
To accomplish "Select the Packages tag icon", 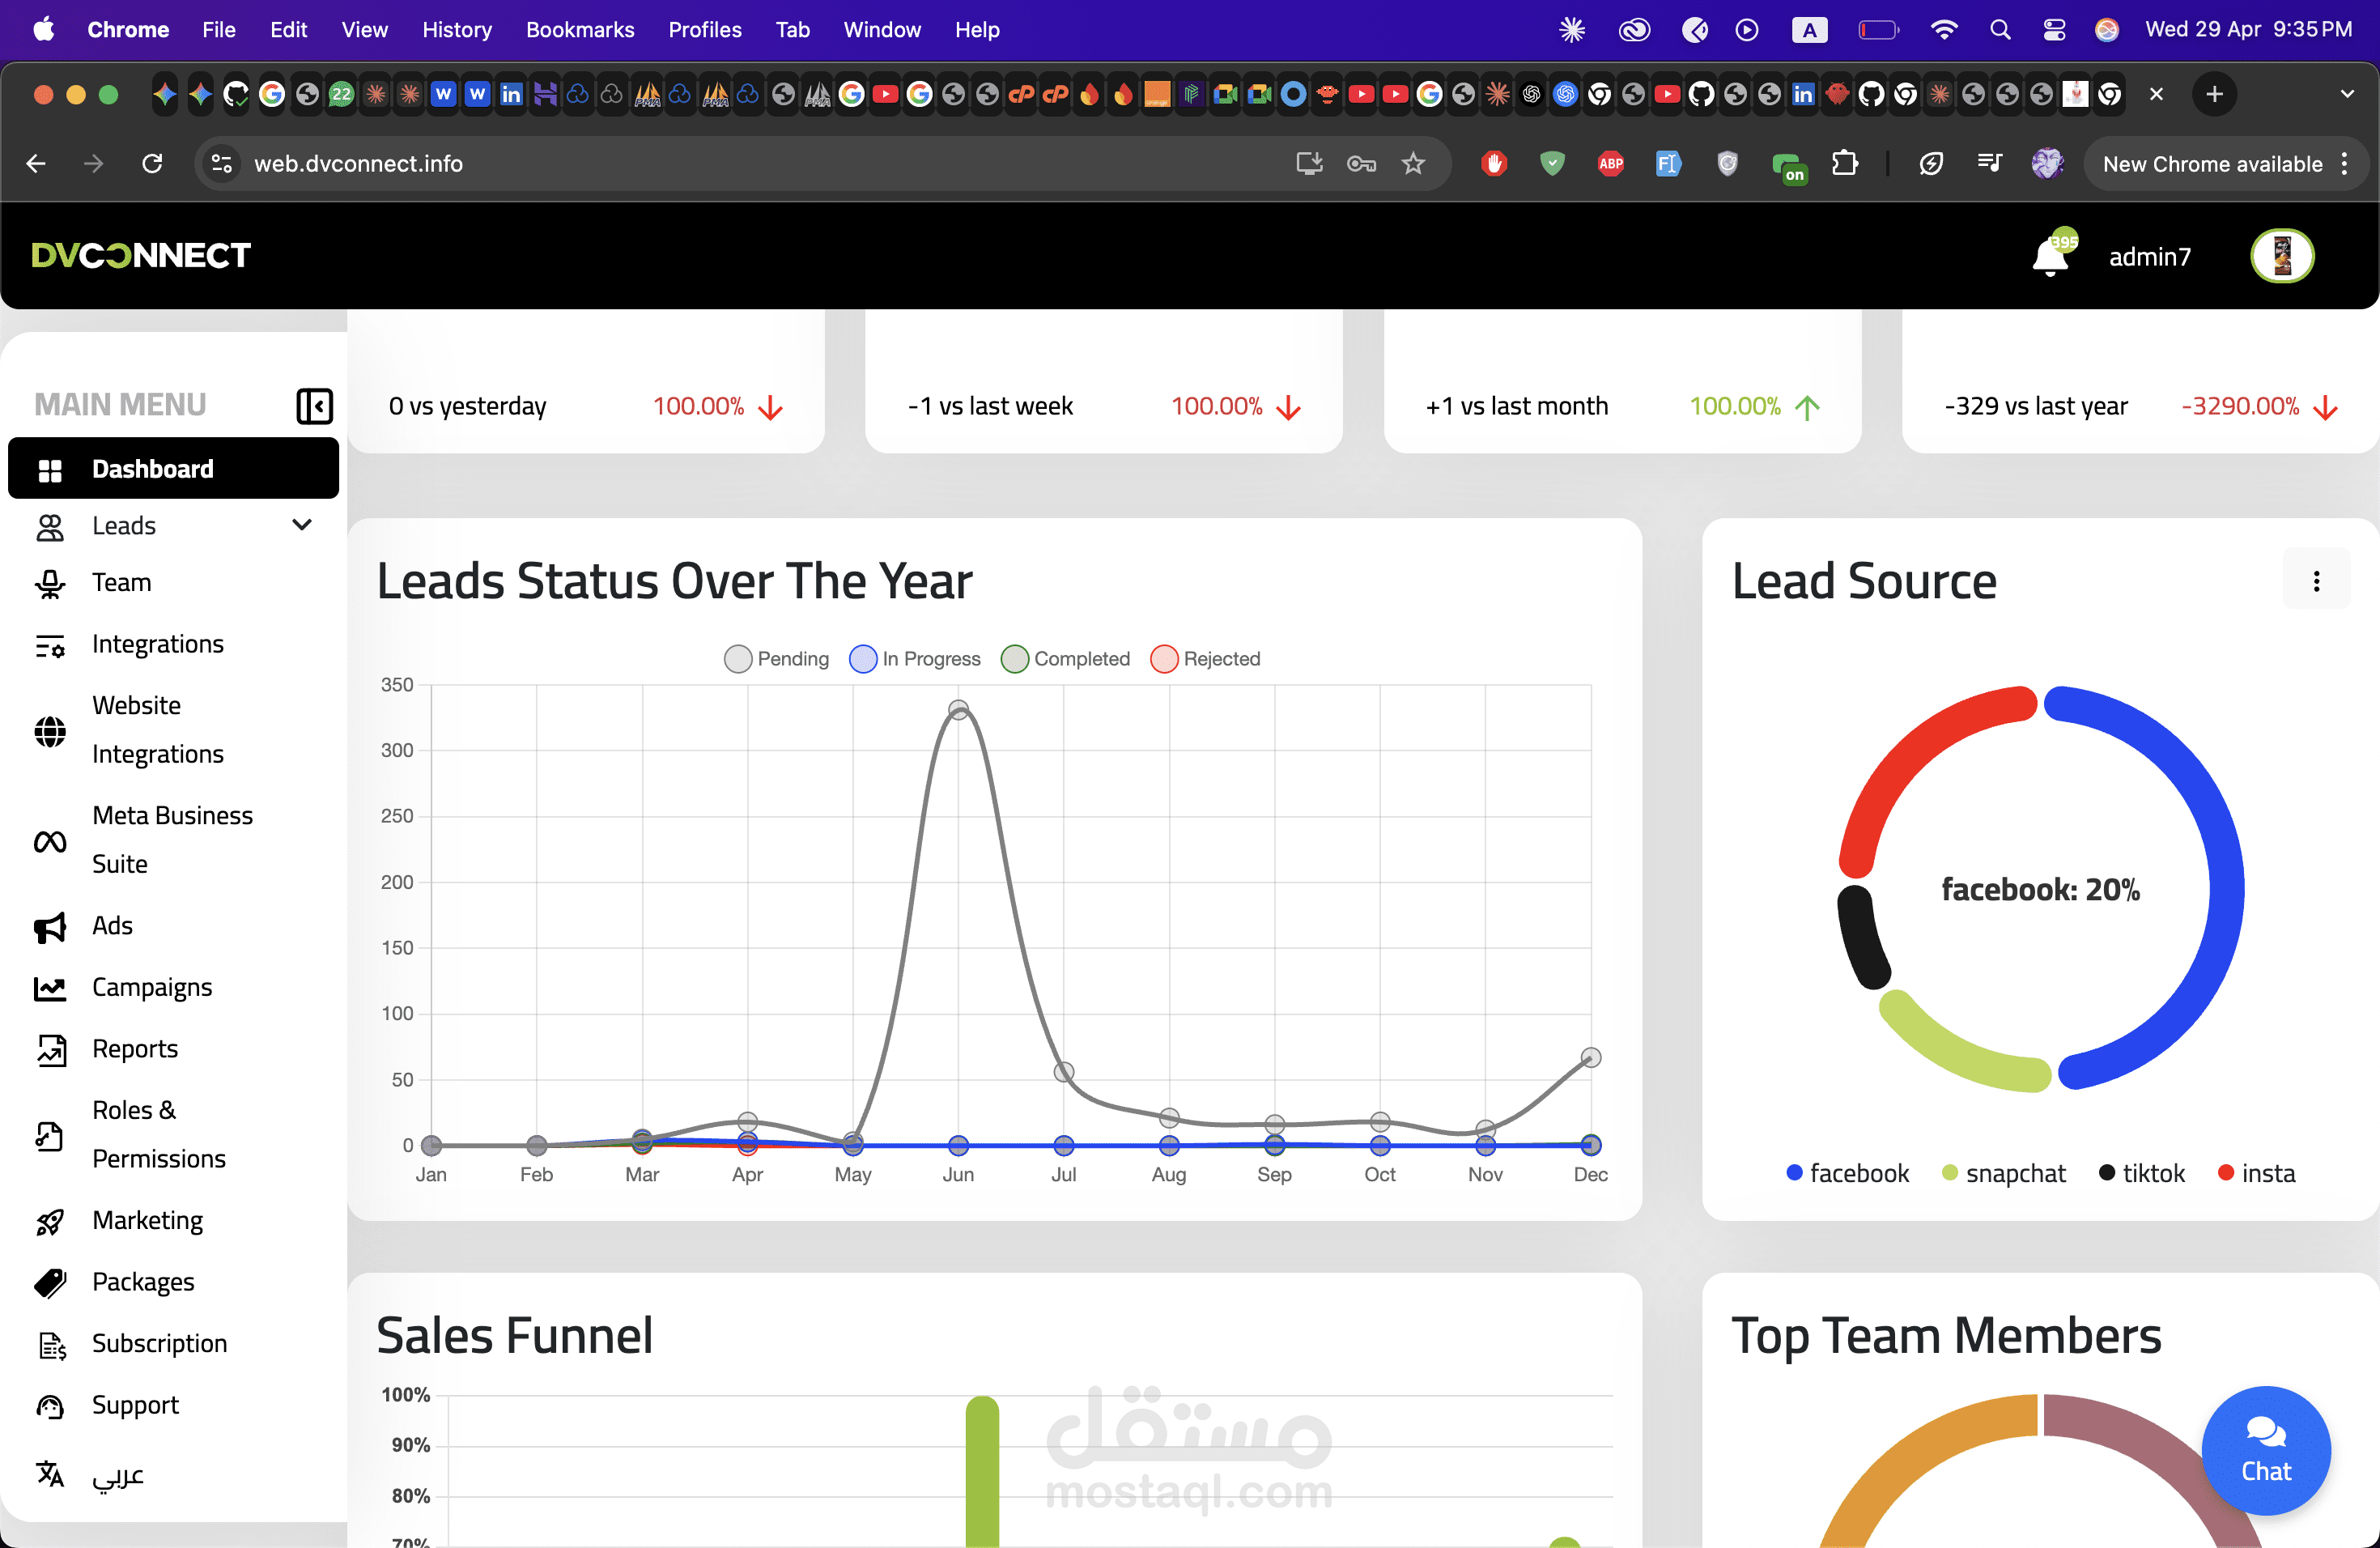I will [50, 1283].
